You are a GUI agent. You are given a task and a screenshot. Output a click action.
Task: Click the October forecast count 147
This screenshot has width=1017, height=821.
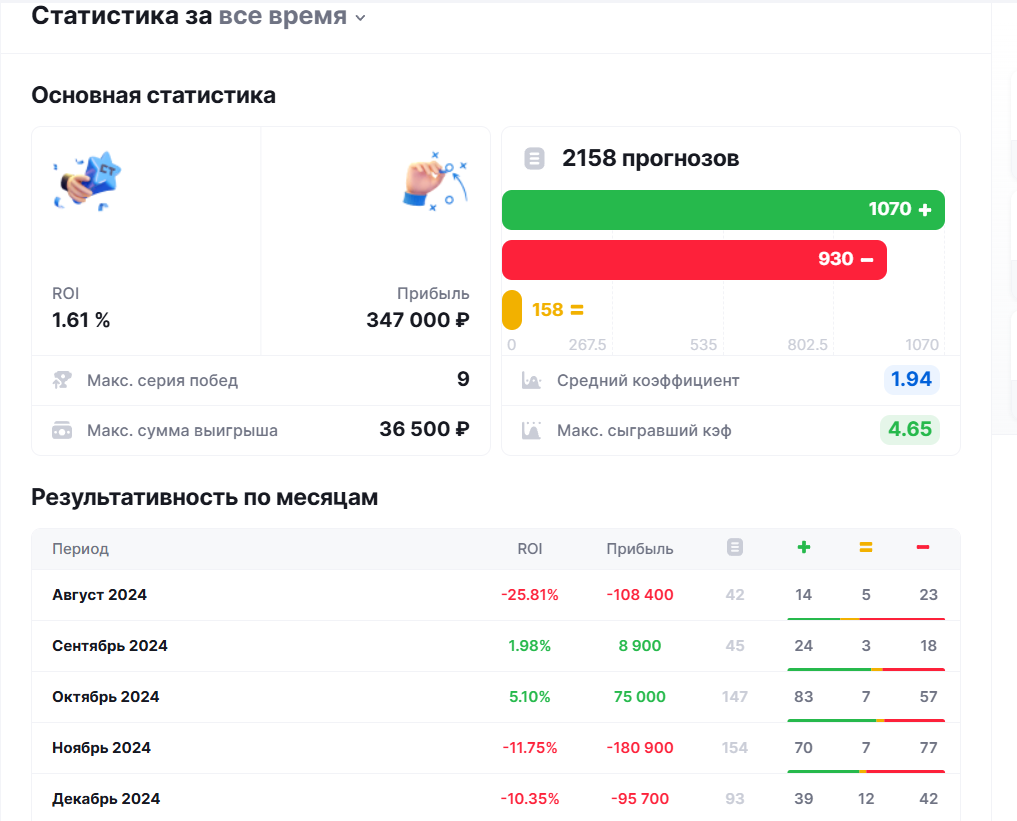[735, 697]
